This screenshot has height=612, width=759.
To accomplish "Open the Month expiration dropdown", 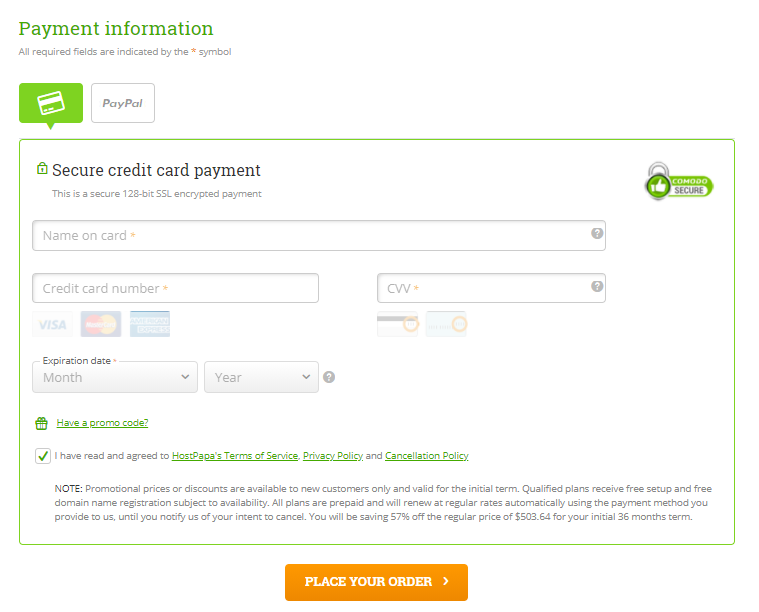I will (x=115, y=377).
